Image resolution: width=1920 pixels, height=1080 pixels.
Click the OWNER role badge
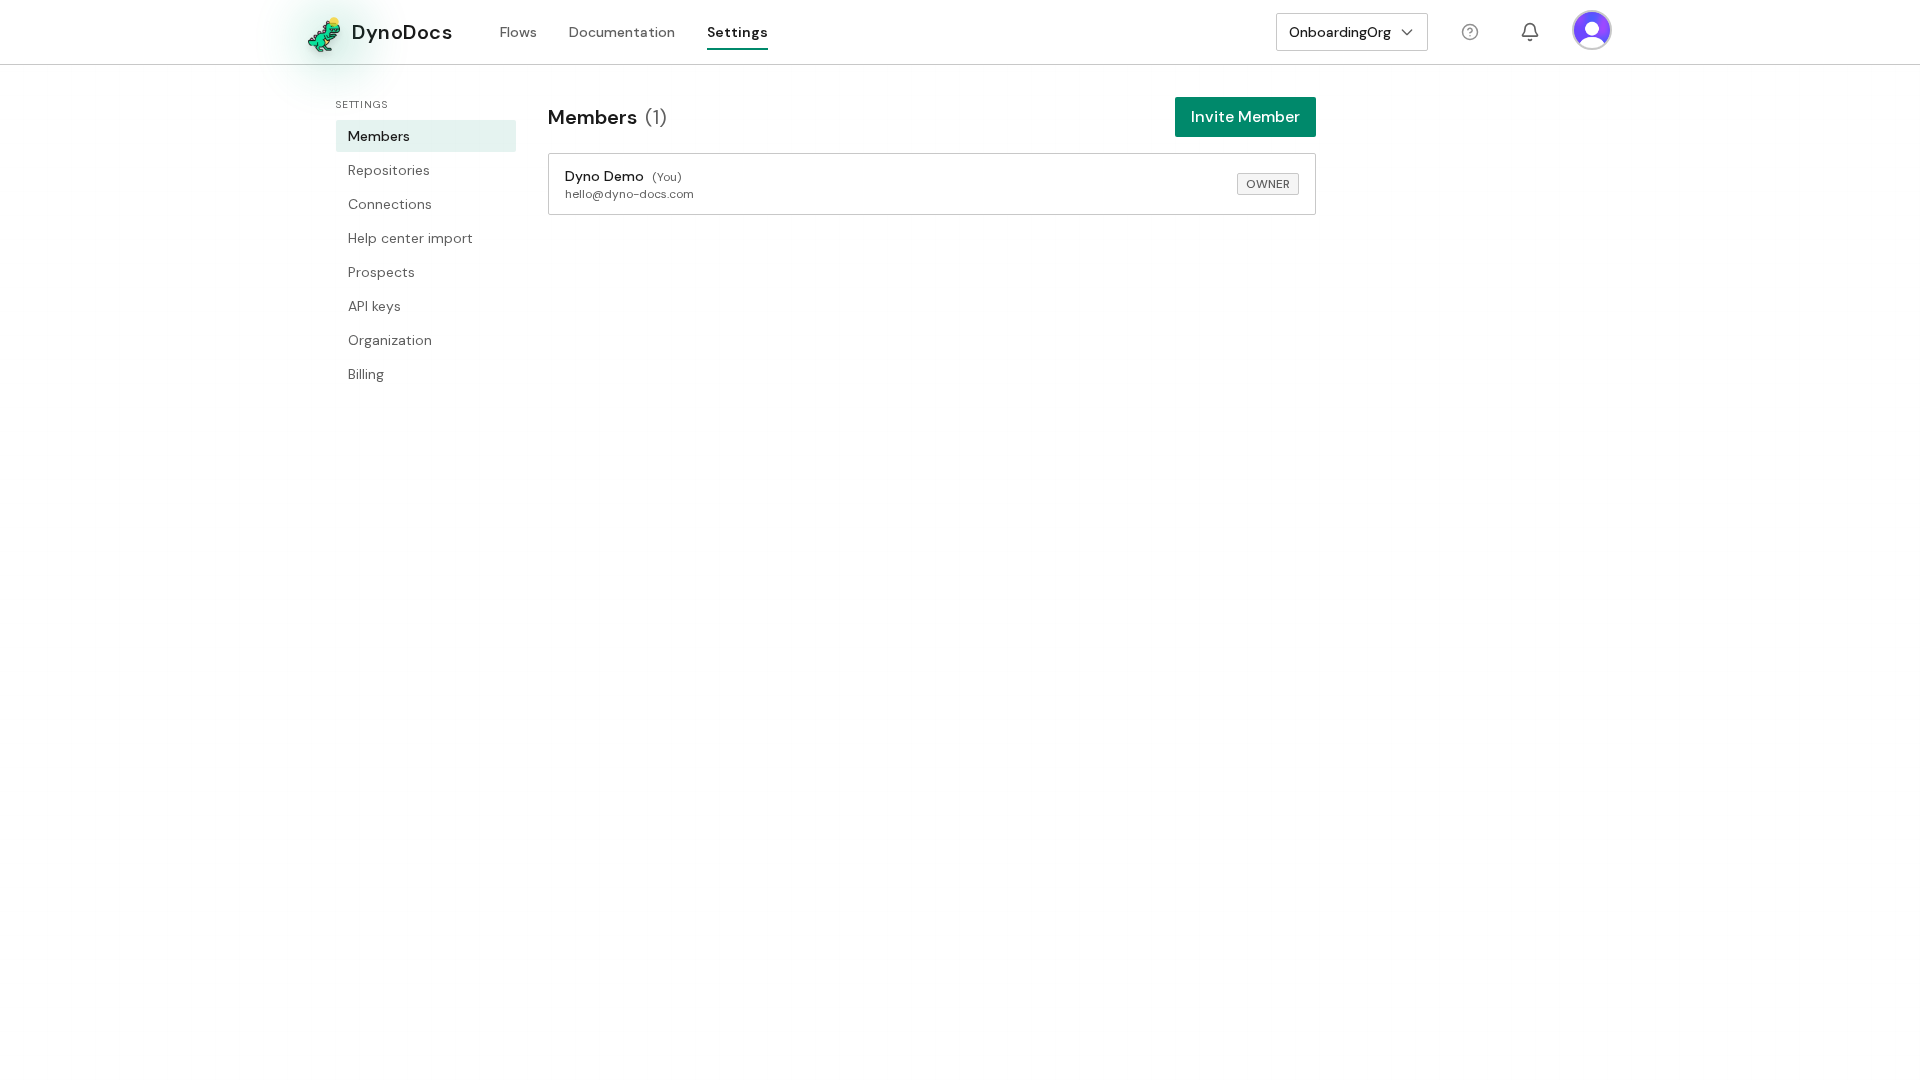[x=1268, y=184]
